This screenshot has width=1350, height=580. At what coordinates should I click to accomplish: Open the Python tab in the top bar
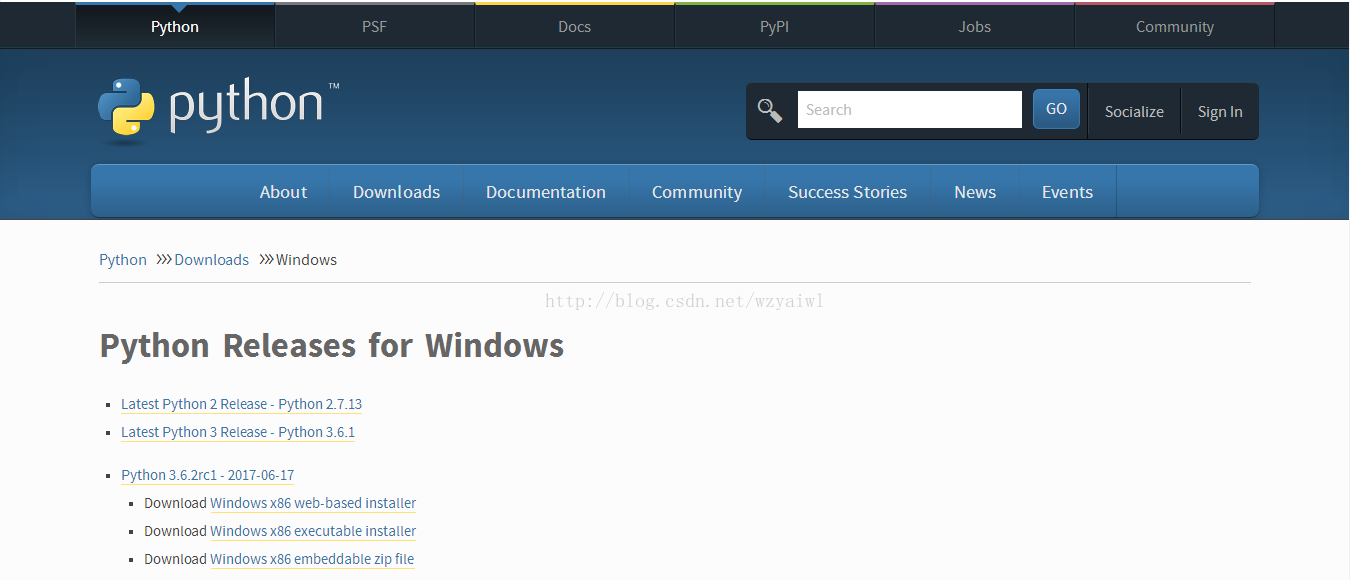point(175,27)
